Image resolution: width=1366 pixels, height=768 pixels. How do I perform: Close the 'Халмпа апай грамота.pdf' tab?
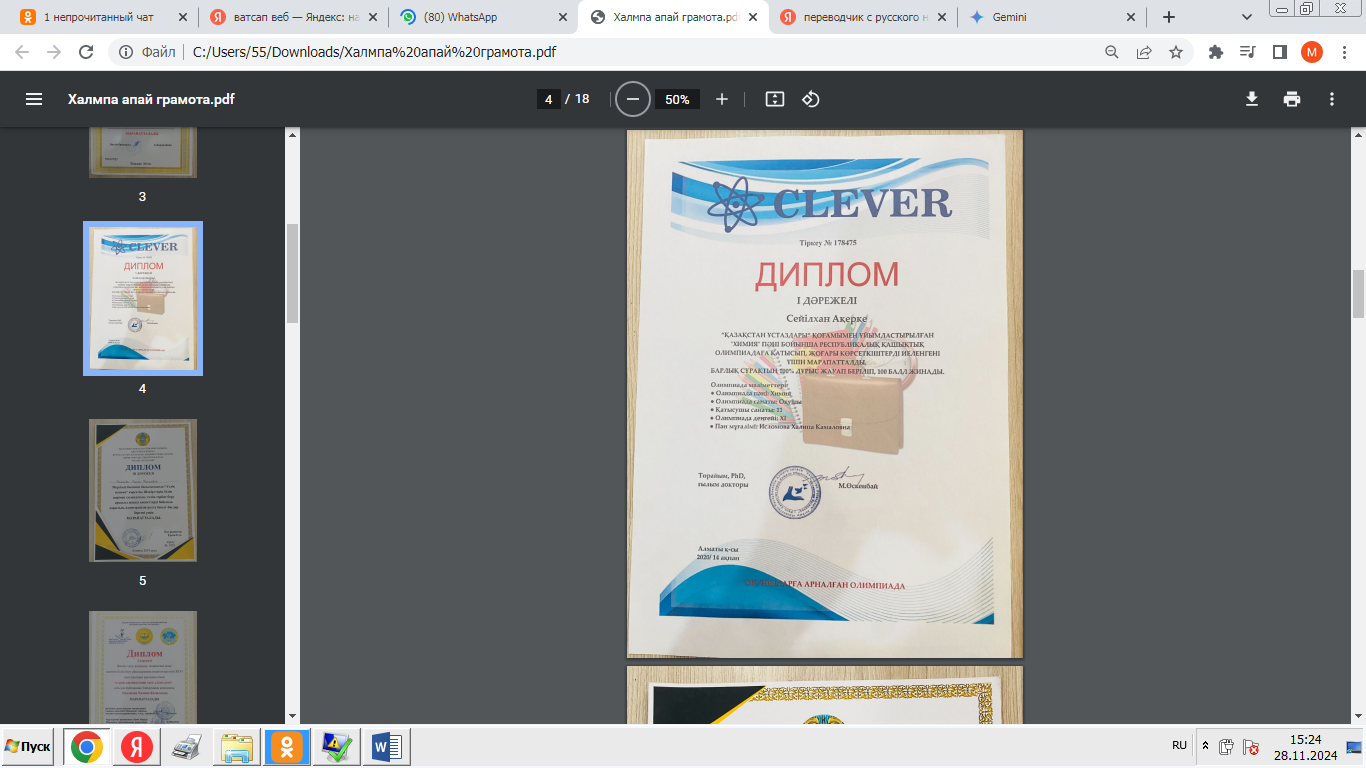pos(751,17)
